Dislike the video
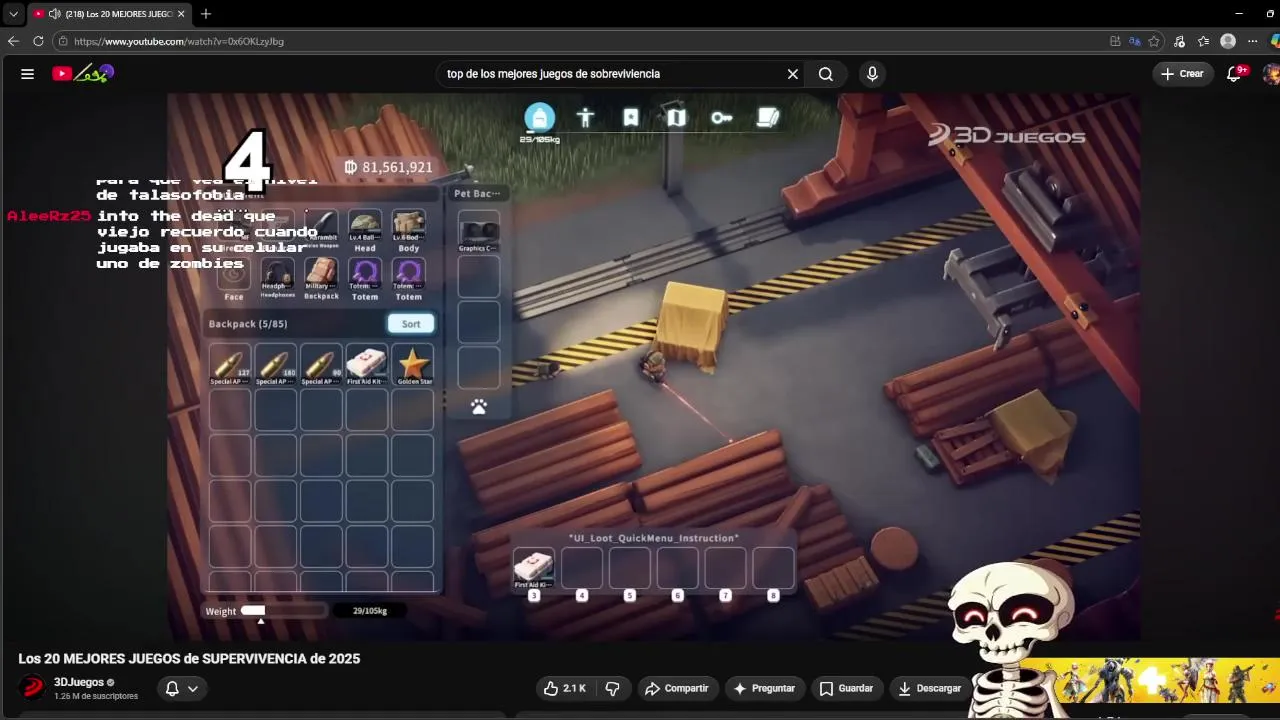This screenshot has width=1280, height=720. point(613,688)
